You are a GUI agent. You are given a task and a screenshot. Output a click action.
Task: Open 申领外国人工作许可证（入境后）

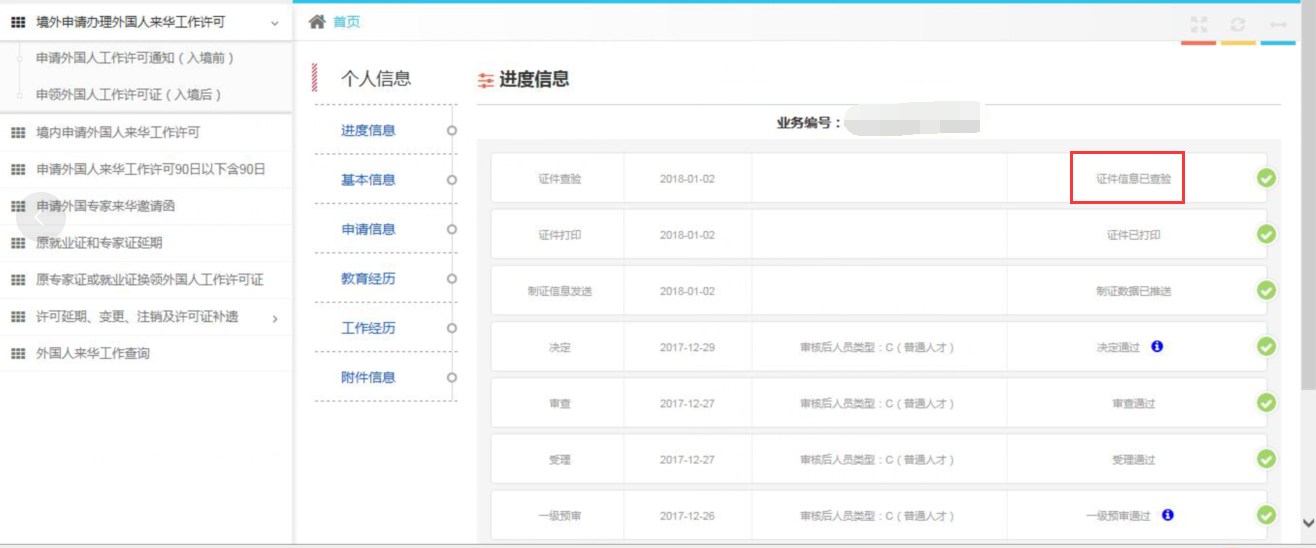(128, 95)
